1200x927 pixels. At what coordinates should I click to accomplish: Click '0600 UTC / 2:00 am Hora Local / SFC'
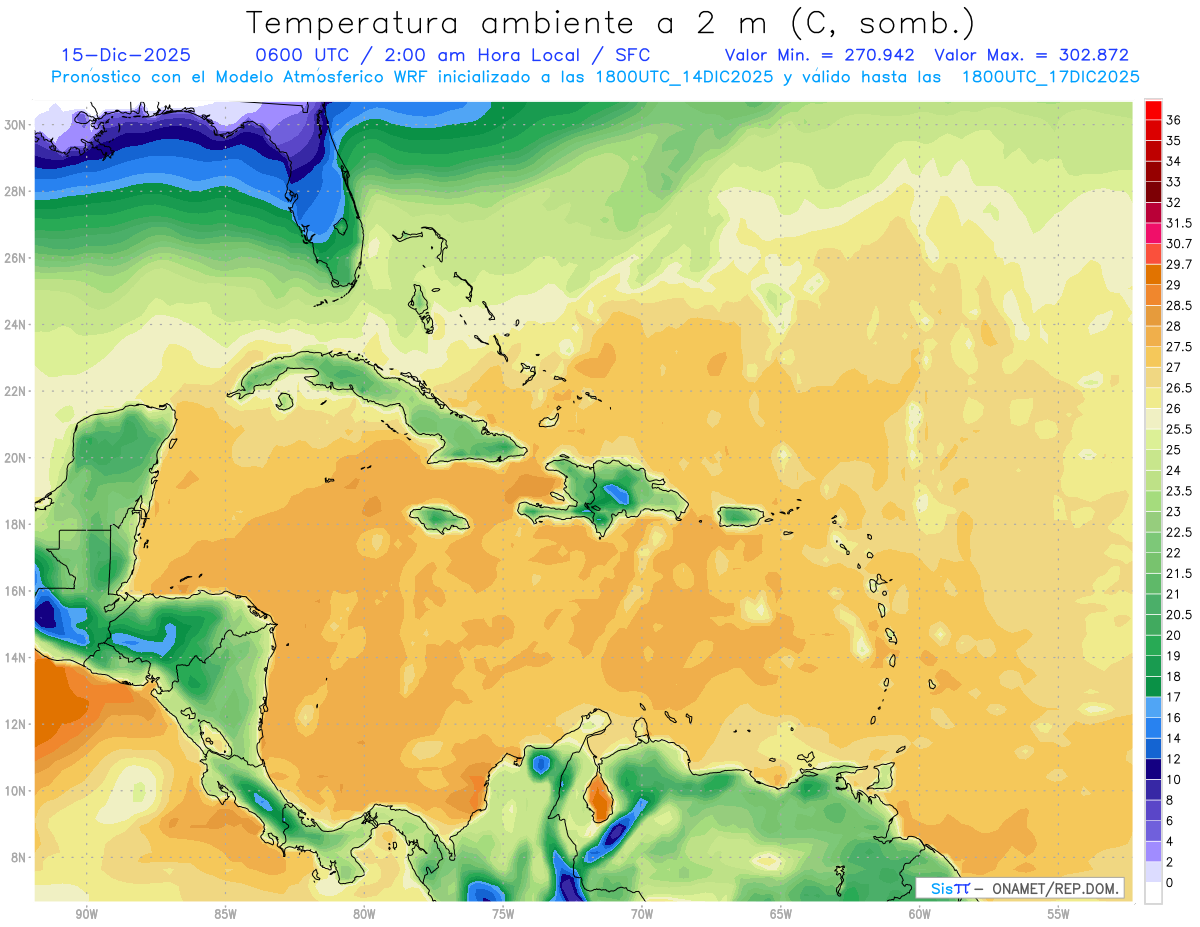tap(453, 55)
